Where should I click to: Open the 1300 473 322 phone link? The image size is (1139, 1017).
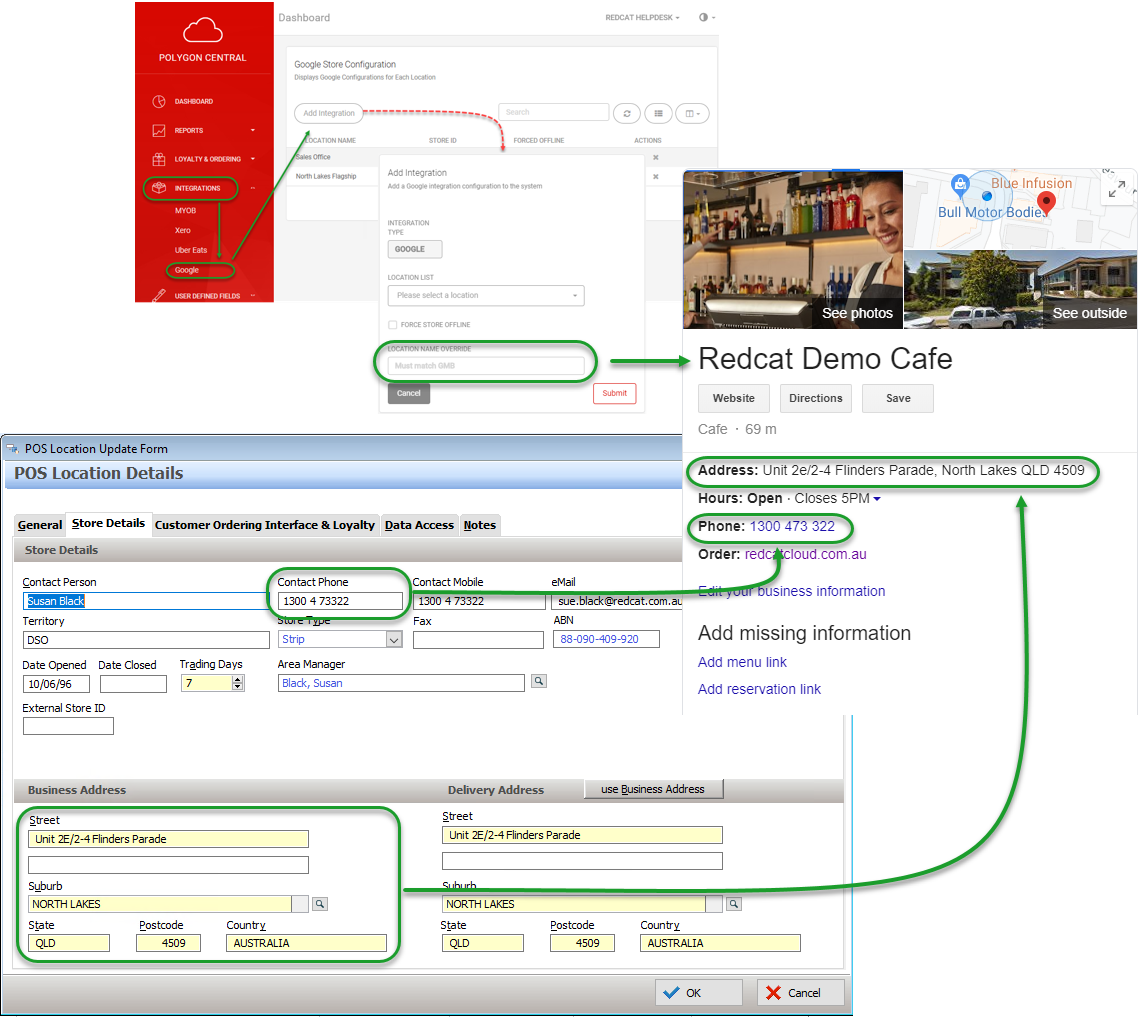pos(792,527)
